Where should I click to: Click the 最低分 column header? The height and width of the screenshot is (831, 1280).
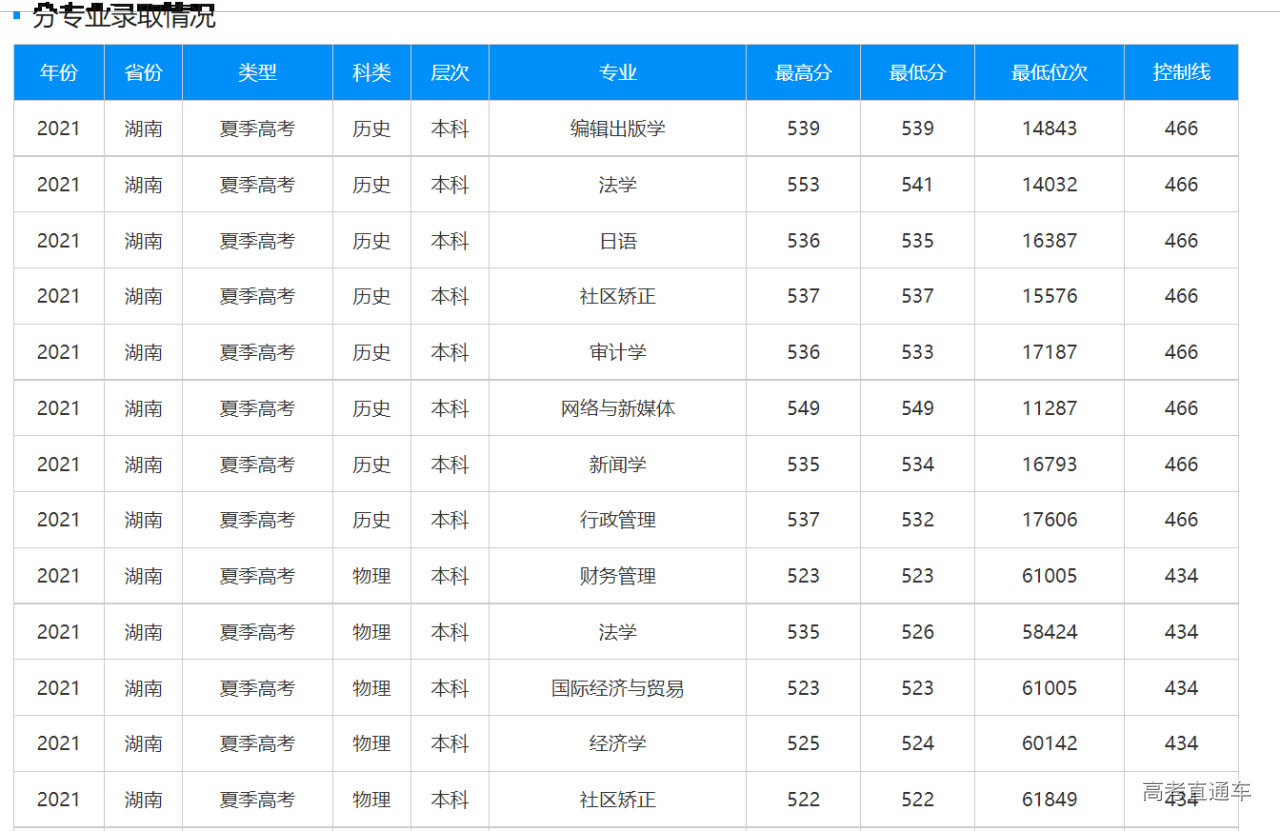[917, 72]
